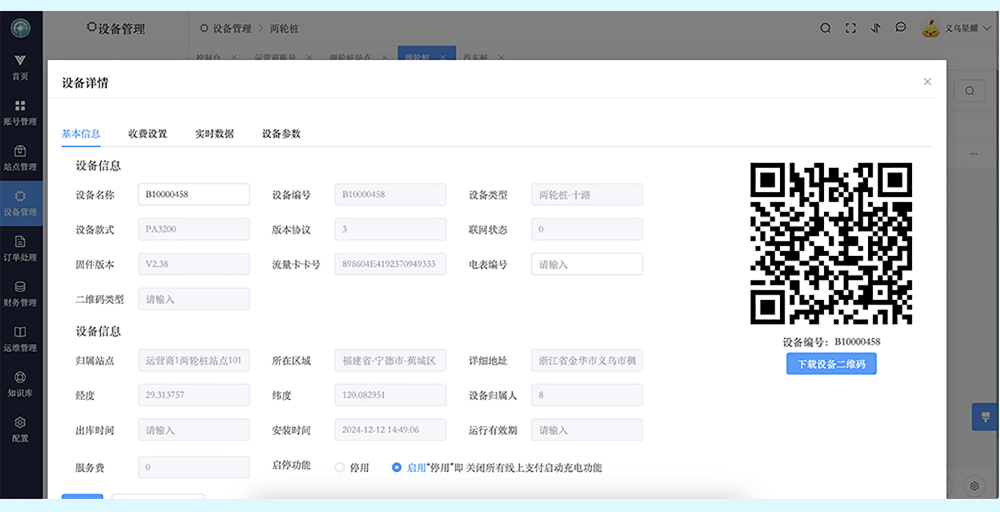Click 设备管理 in the breadcrumb
The image size is (1000, 512).
click(232, 29)
